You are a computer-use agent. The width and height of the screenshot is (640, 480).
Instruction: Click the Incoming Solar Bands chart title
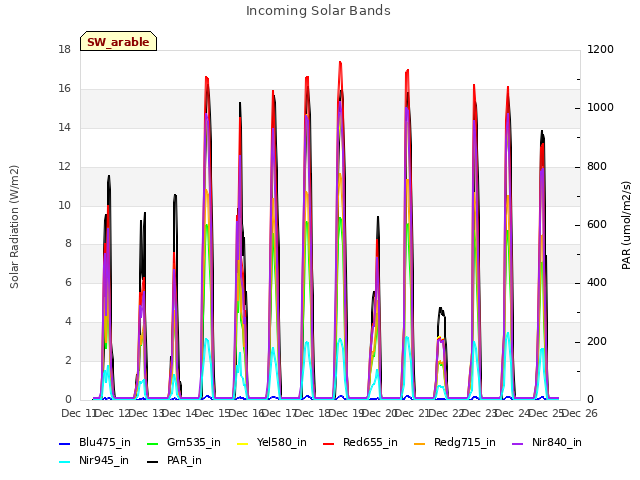318,11
